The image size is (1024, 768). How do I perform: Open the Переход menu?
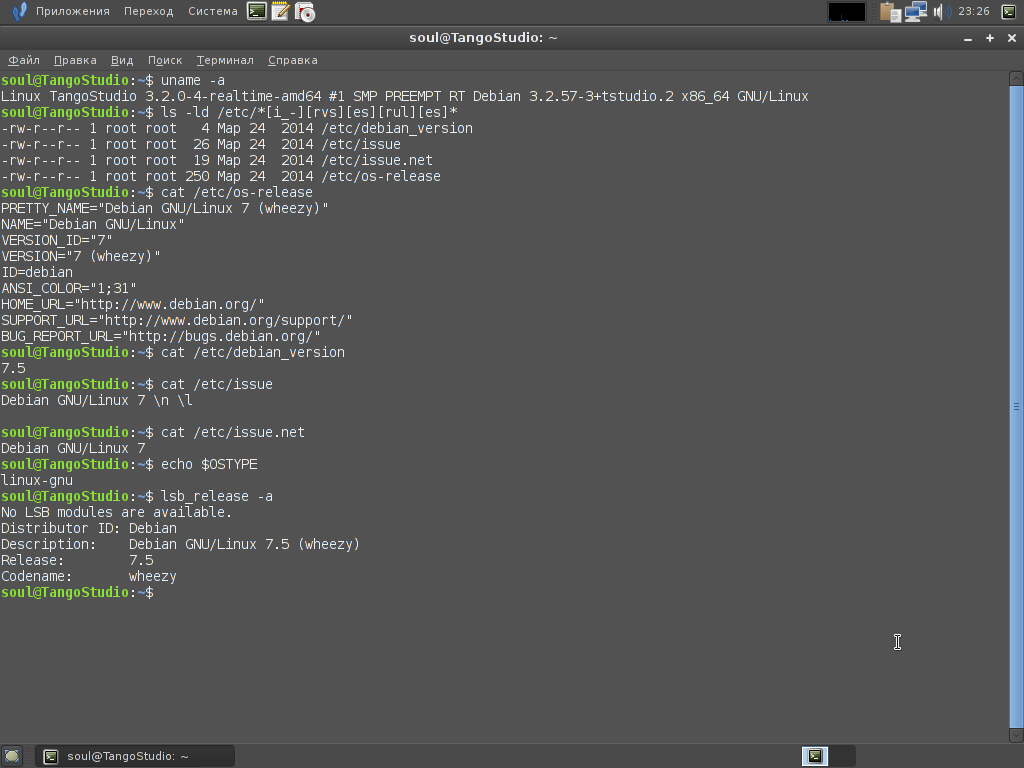[149, 11]
